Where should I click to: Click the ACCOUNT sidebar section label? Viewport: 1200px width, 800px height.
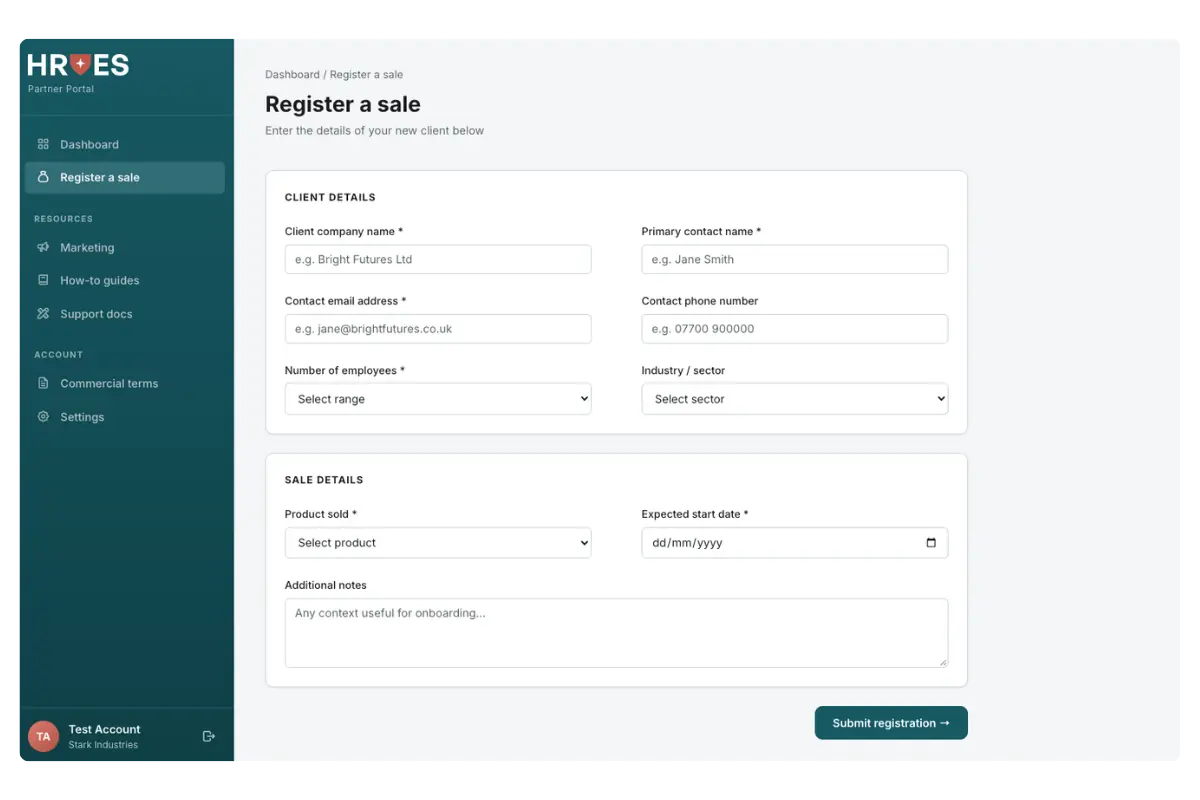(58, 355)
